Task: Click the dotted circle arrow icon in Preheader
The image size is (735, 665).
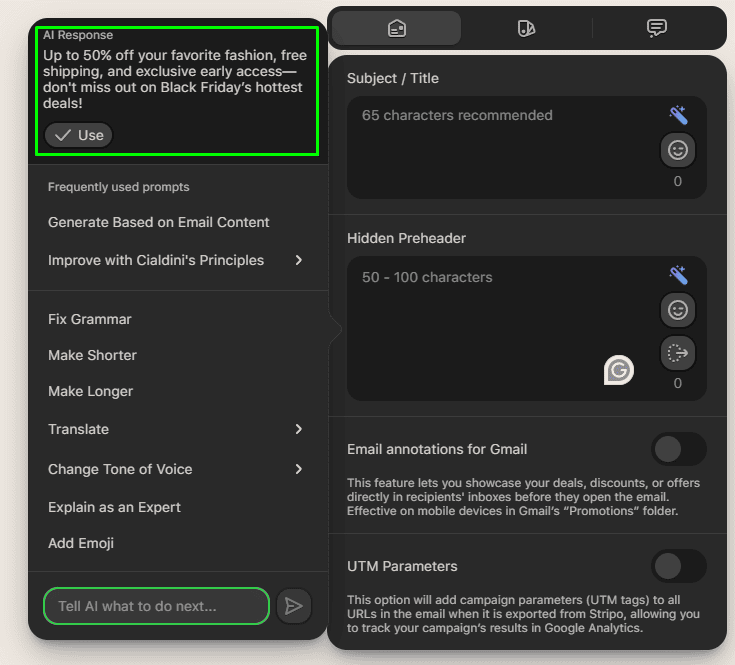Action: [678, 352]
